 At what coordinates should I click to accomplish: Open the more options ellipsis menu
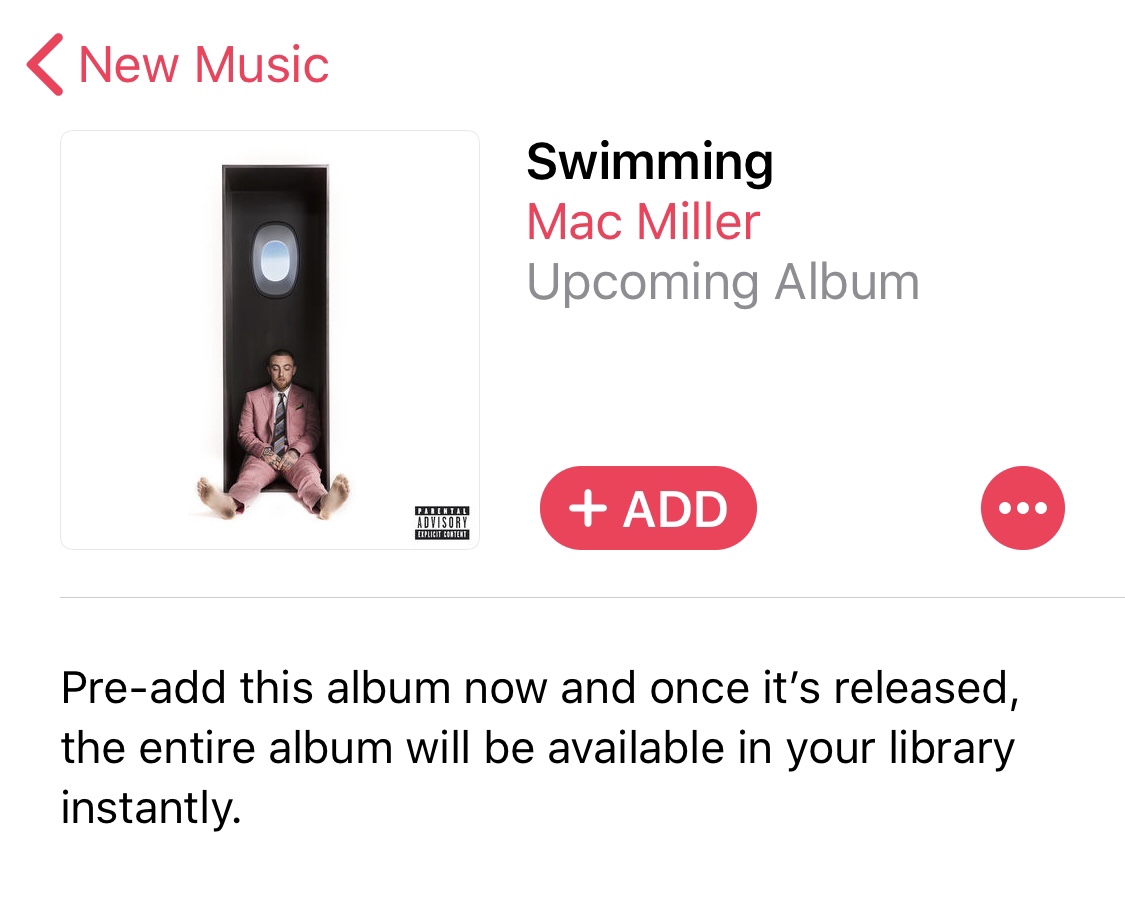(x=1022, y=508)
